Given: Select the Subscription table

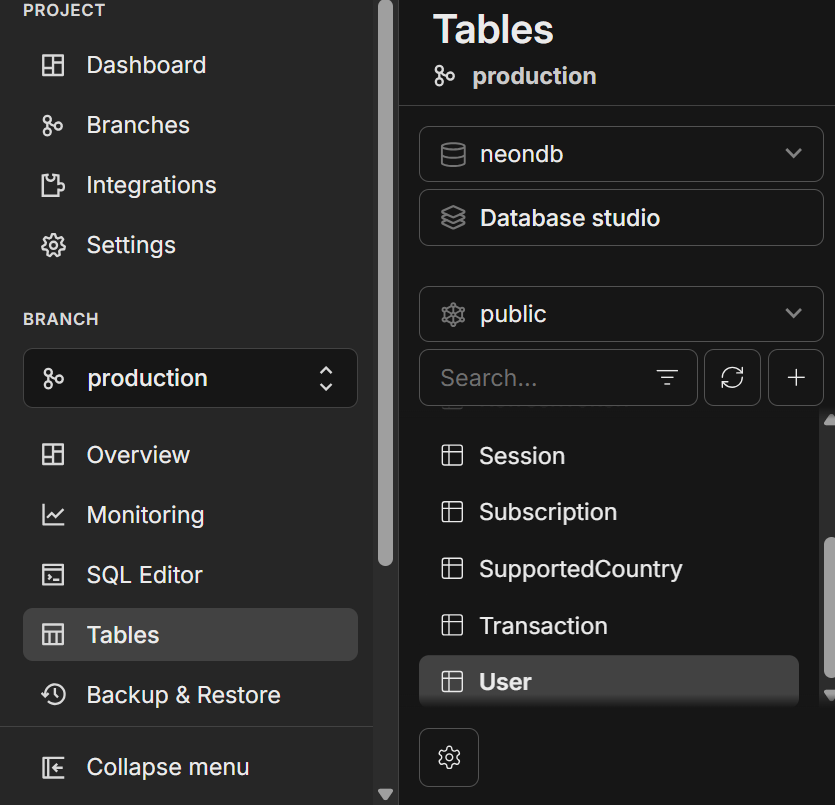Looking at the screenshot, I should tap(609, 512).
